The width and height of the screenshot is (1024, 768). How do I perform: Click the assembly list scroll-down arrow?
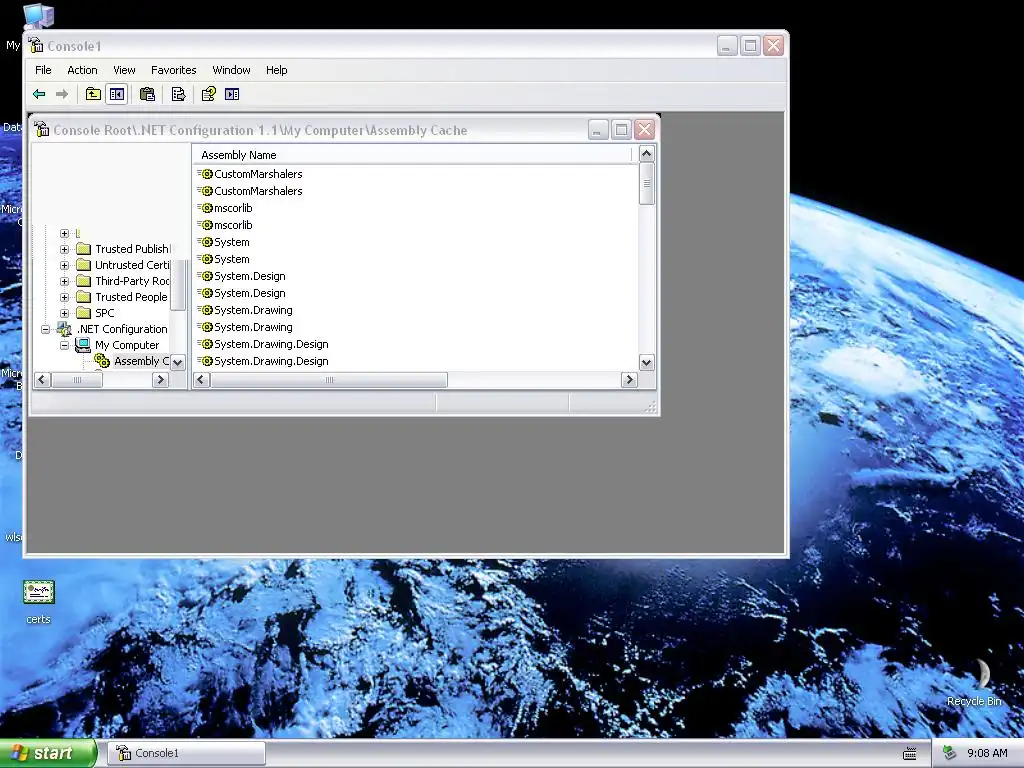(647, 362)
